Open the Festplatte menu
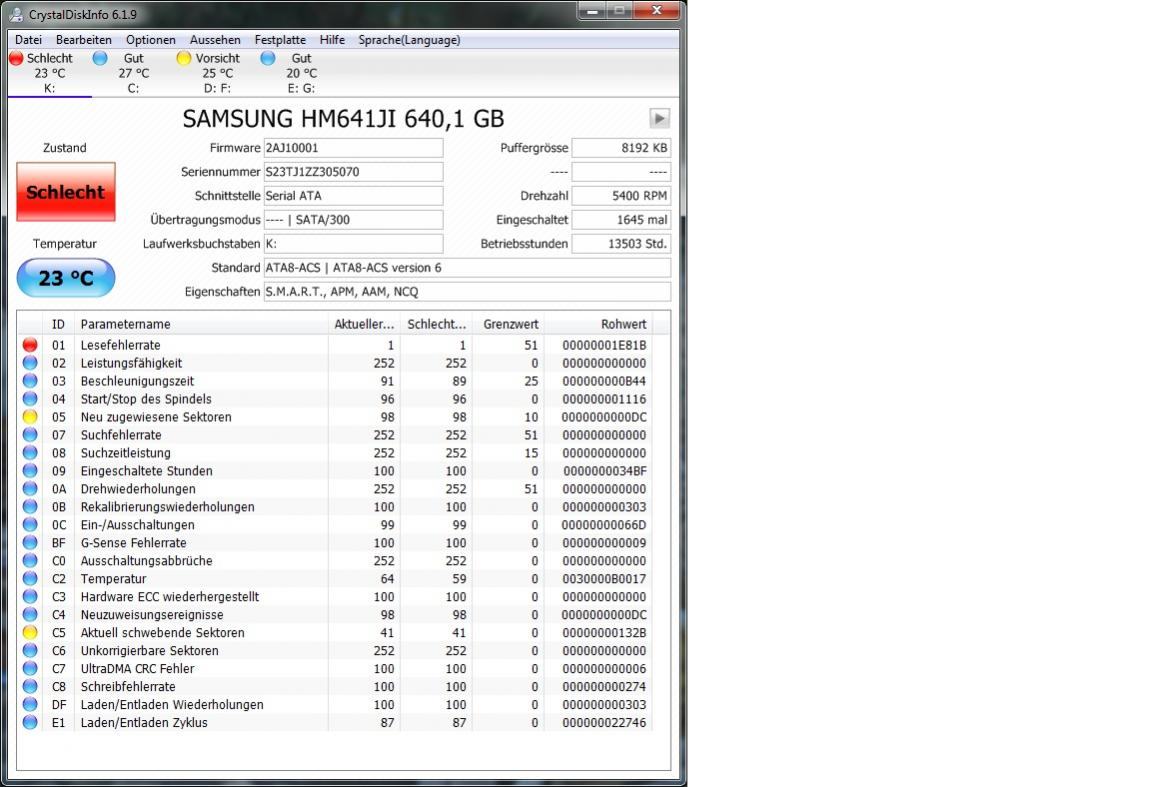Viewport: 1151px width, 787px height. pyautogui.click(x=280, y=40)
